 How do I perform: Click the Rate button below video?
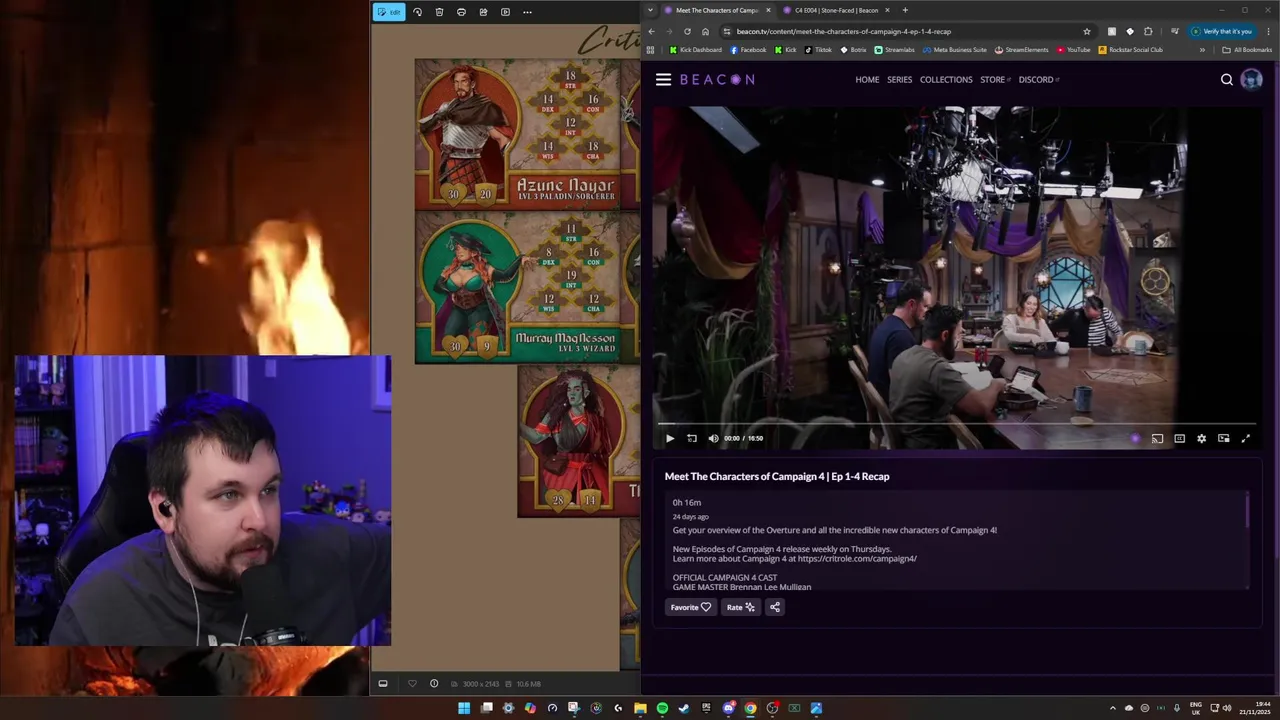[740, 607]
